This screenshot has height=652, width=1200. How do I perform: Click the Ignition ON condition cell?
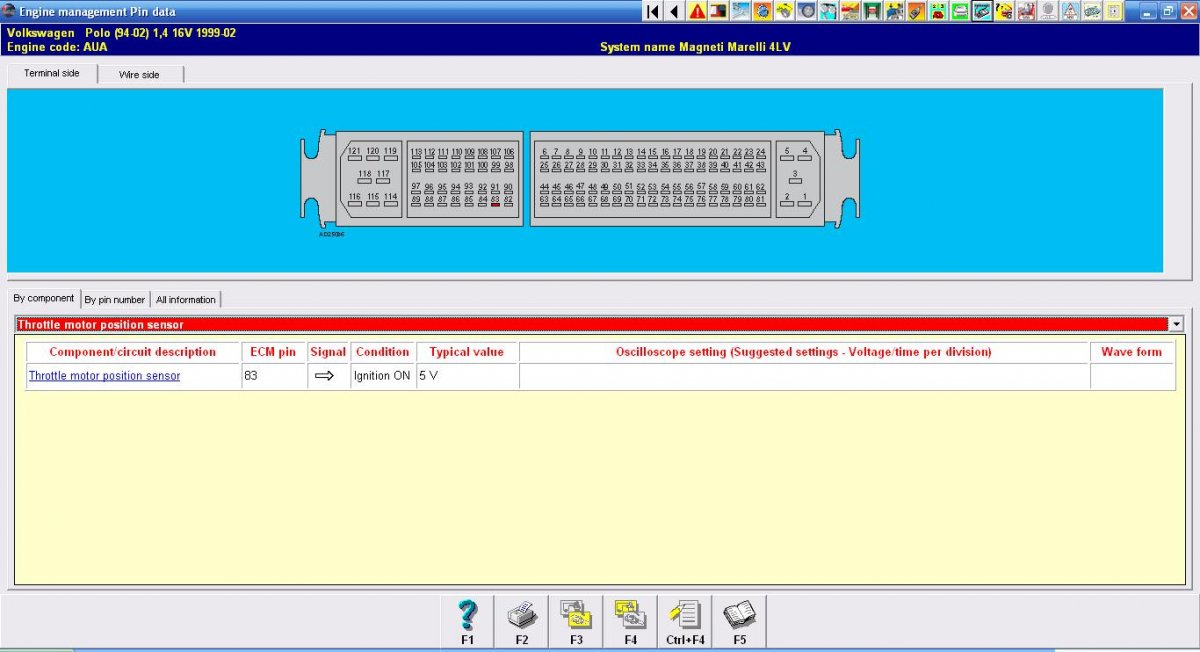coord(382,376)
